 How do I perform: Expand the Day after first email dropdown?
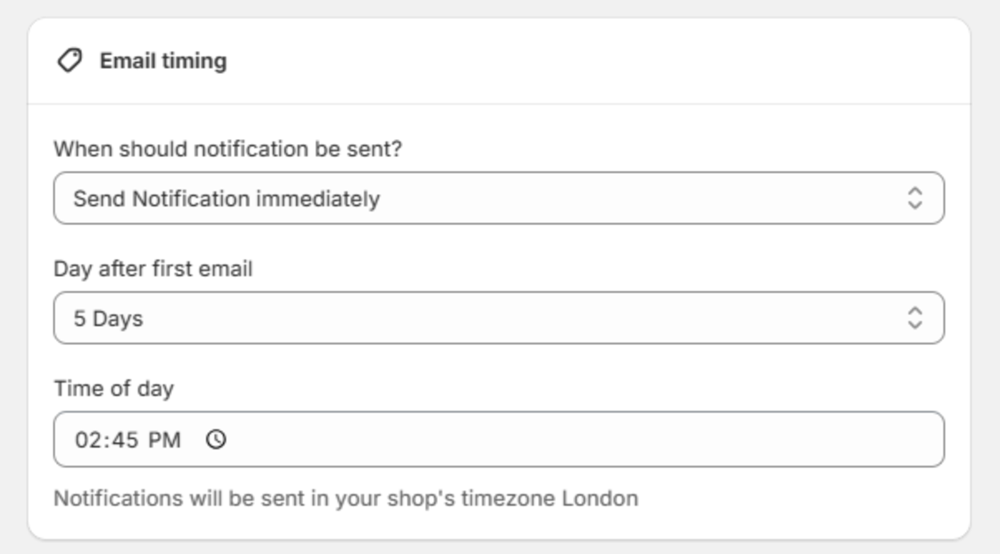[x=498, y=318]
